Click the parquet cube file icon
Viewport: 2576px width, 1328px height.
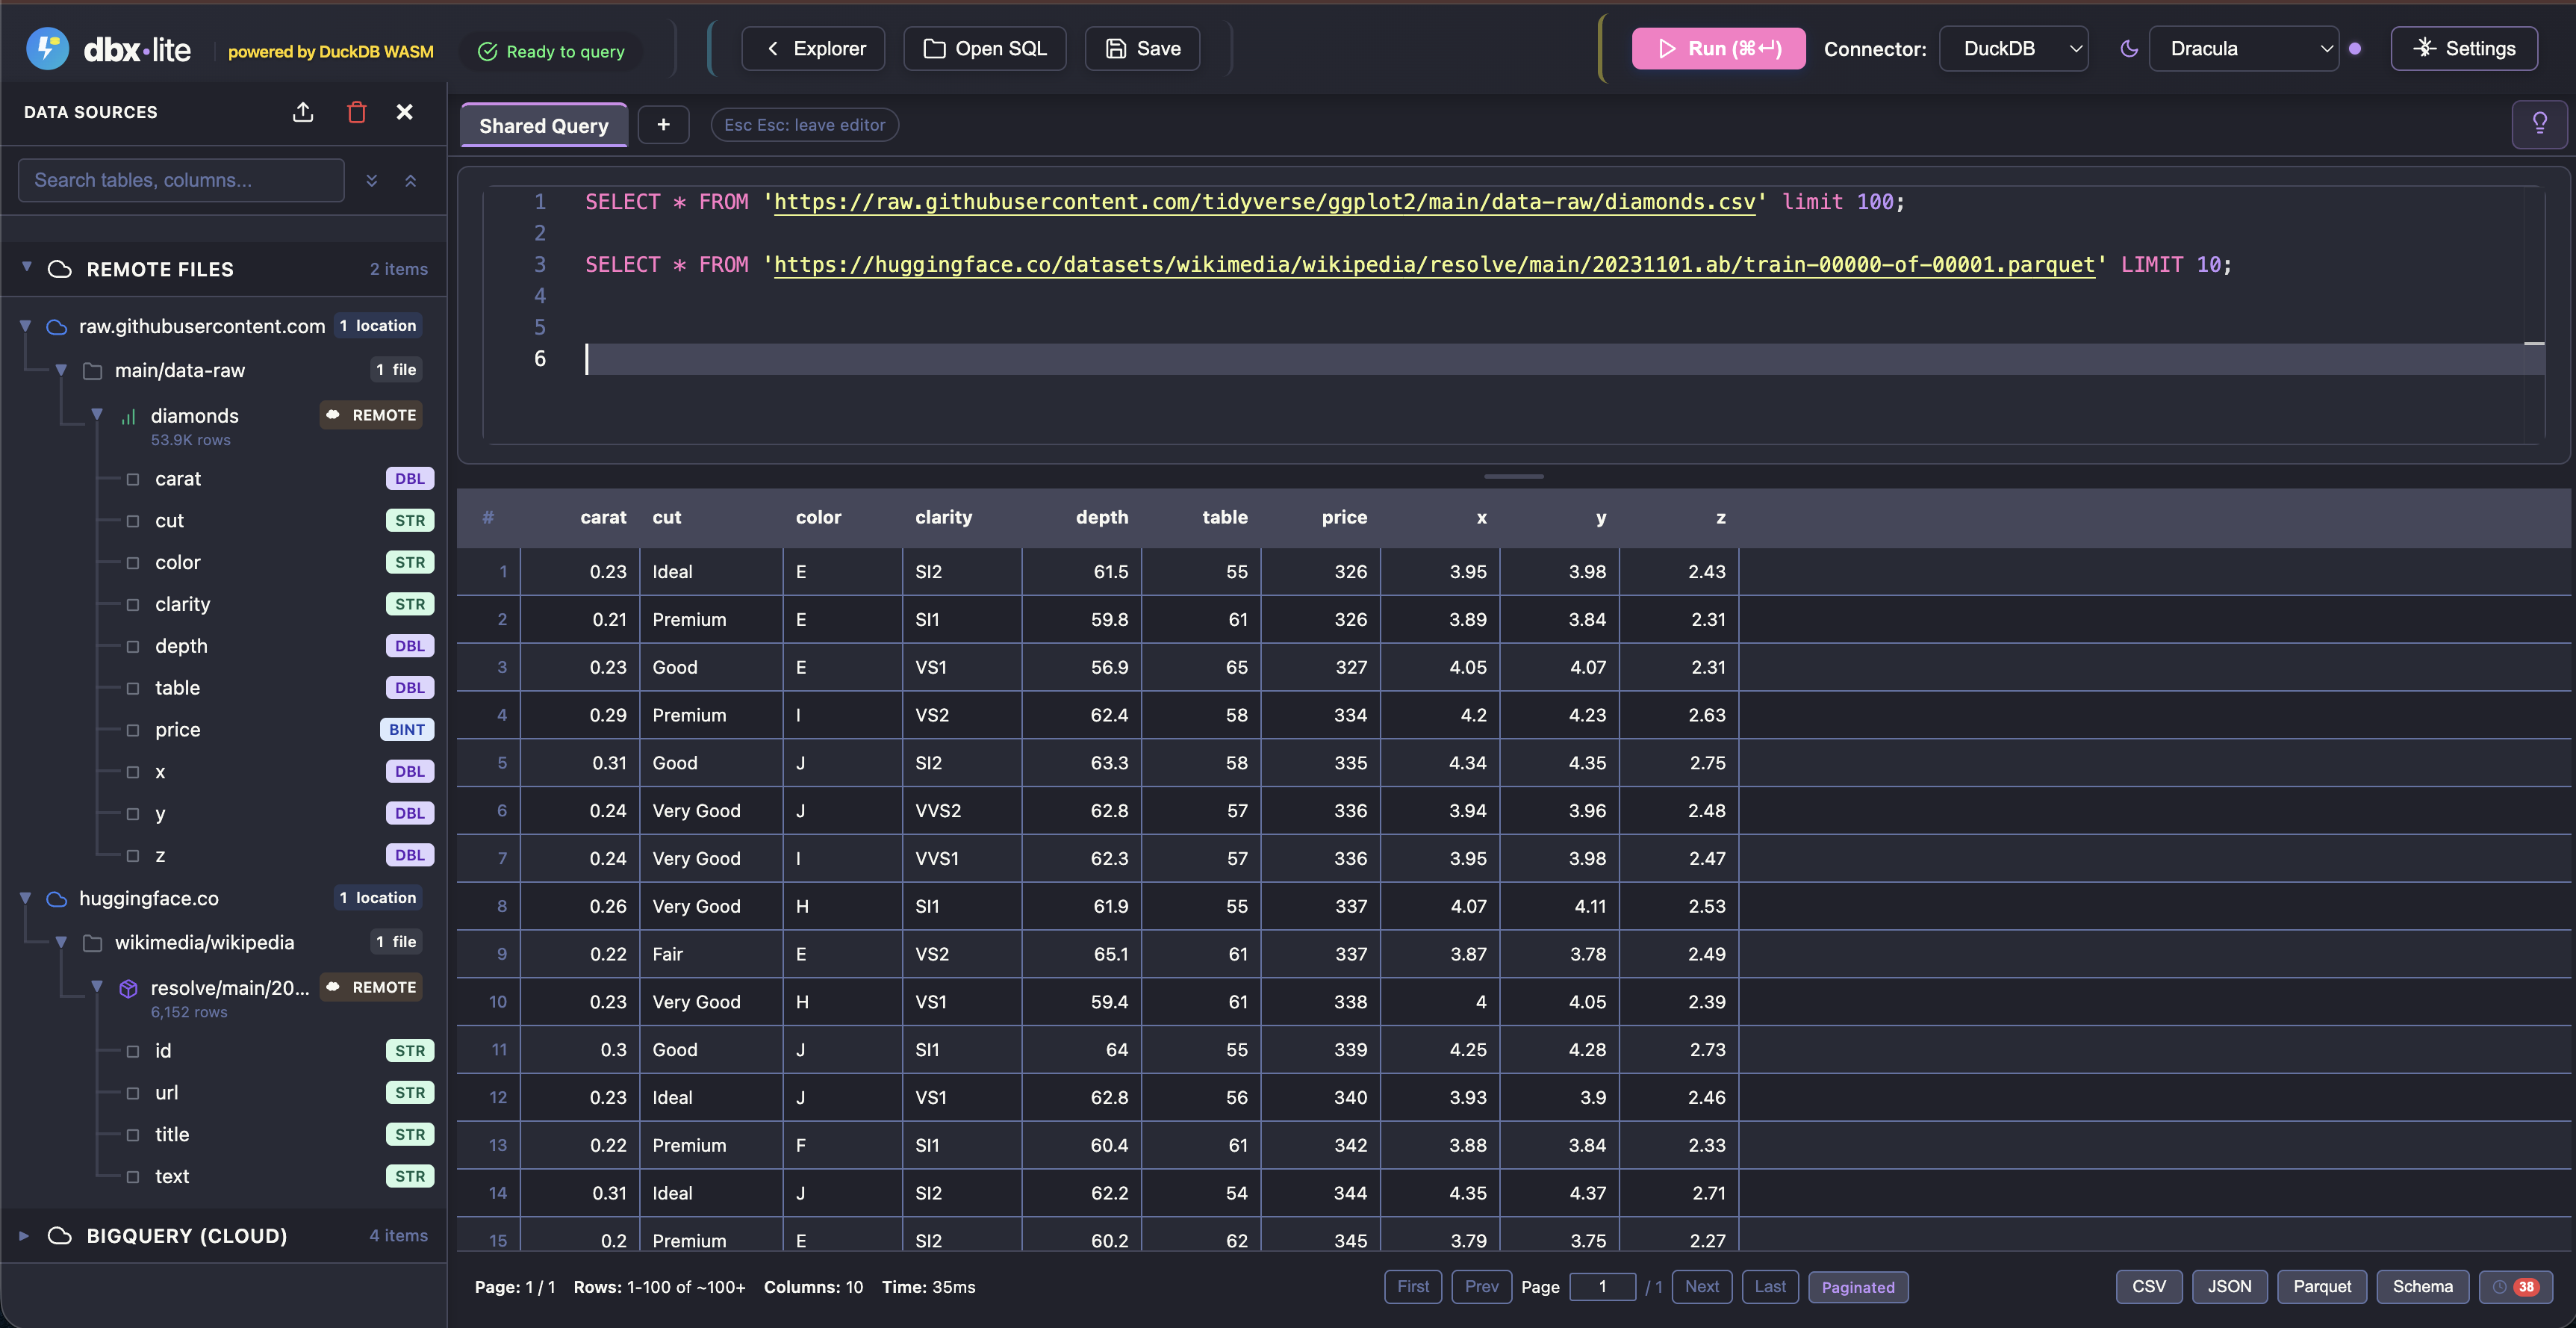coord(128,988)
